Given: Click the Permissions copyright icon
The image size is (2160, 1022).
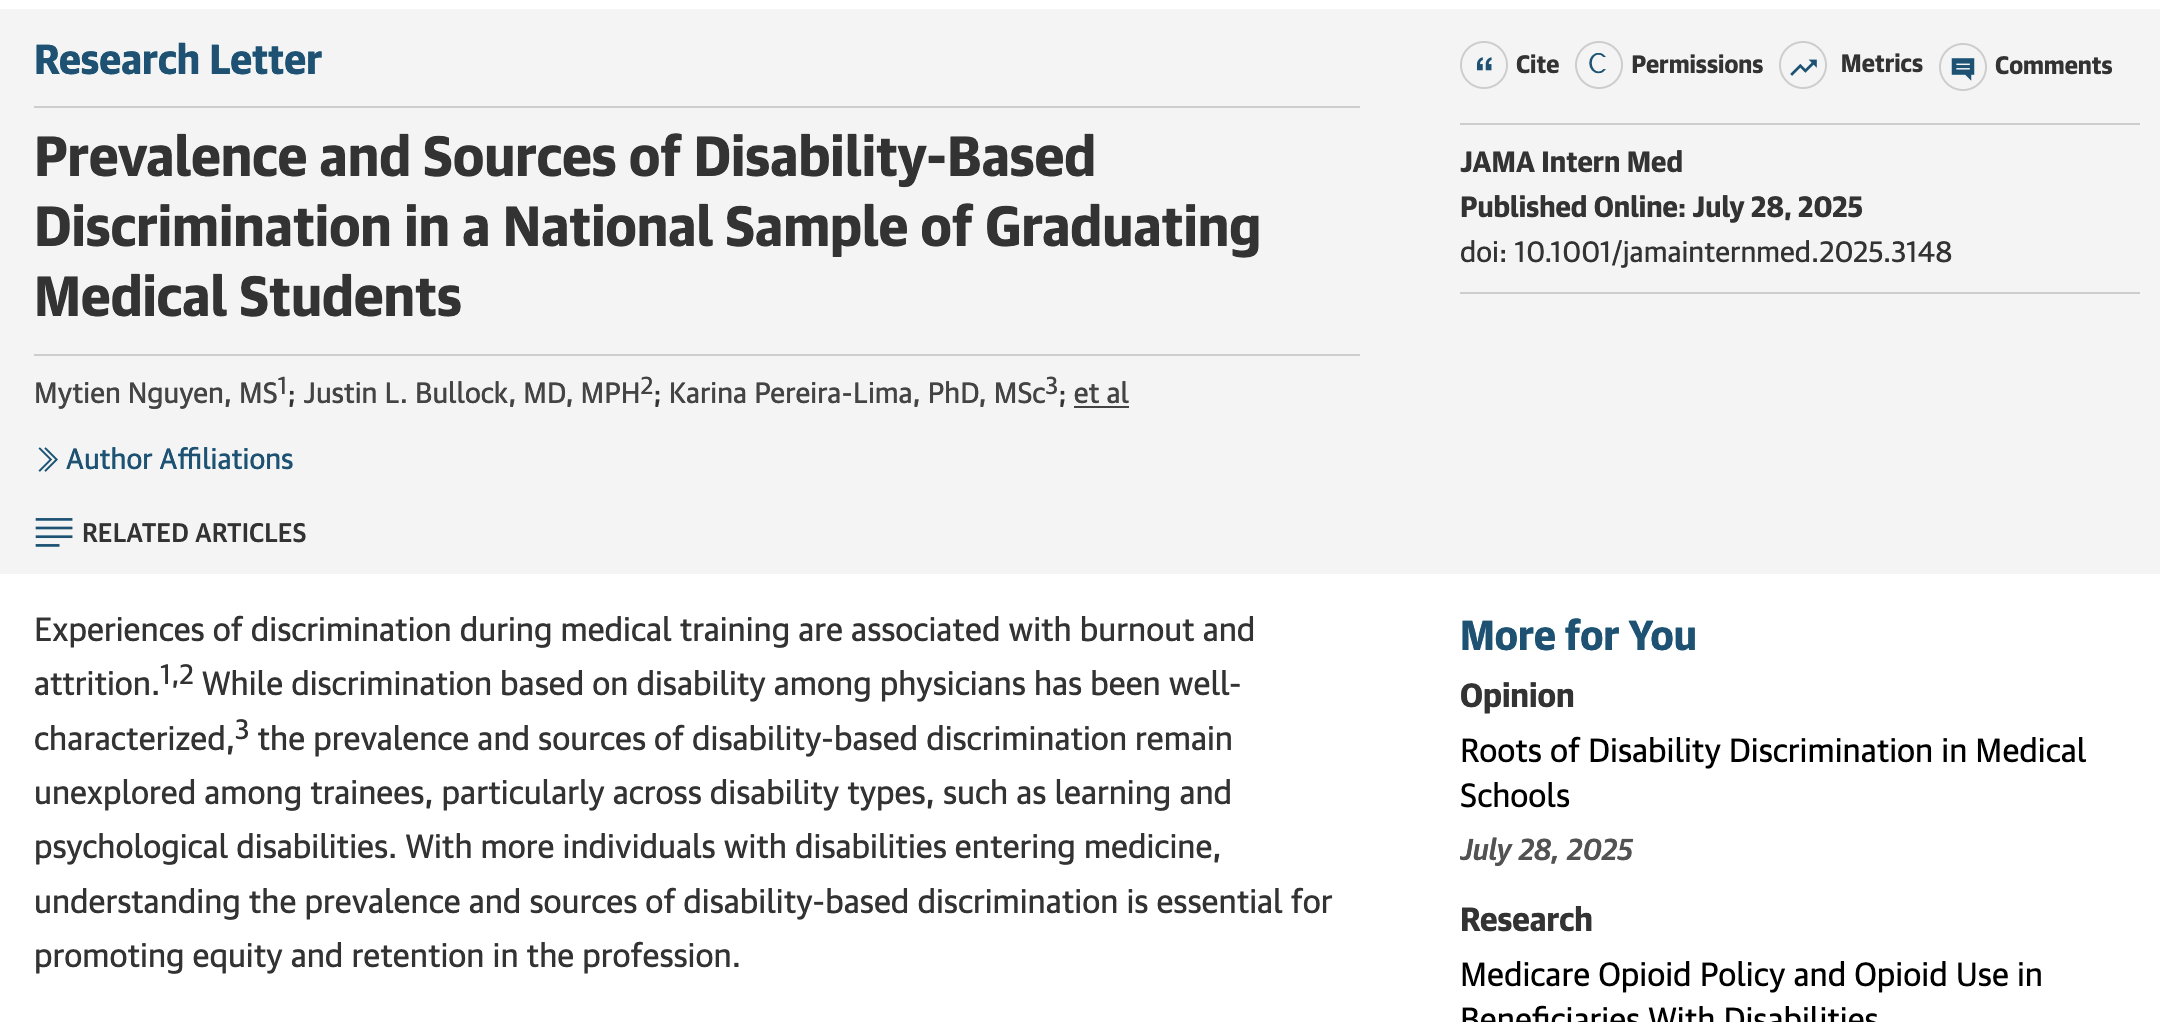Looking at the screenshot, I should pyautogui.click(x=1598, y=66).
